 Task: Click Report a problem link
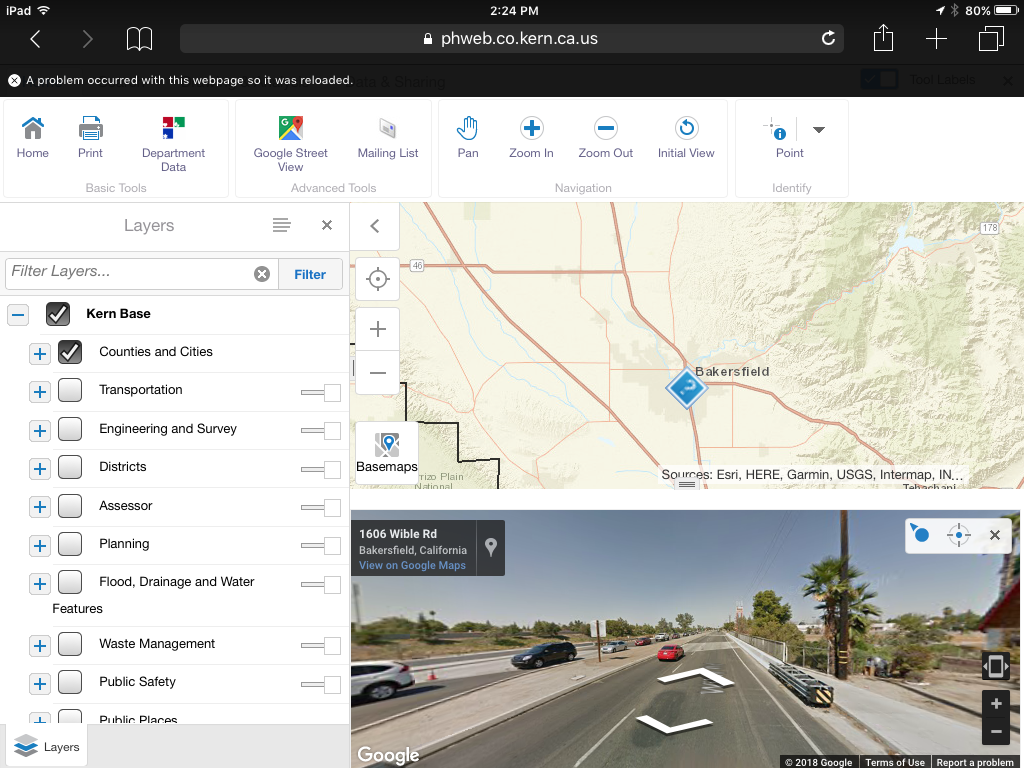975,762
